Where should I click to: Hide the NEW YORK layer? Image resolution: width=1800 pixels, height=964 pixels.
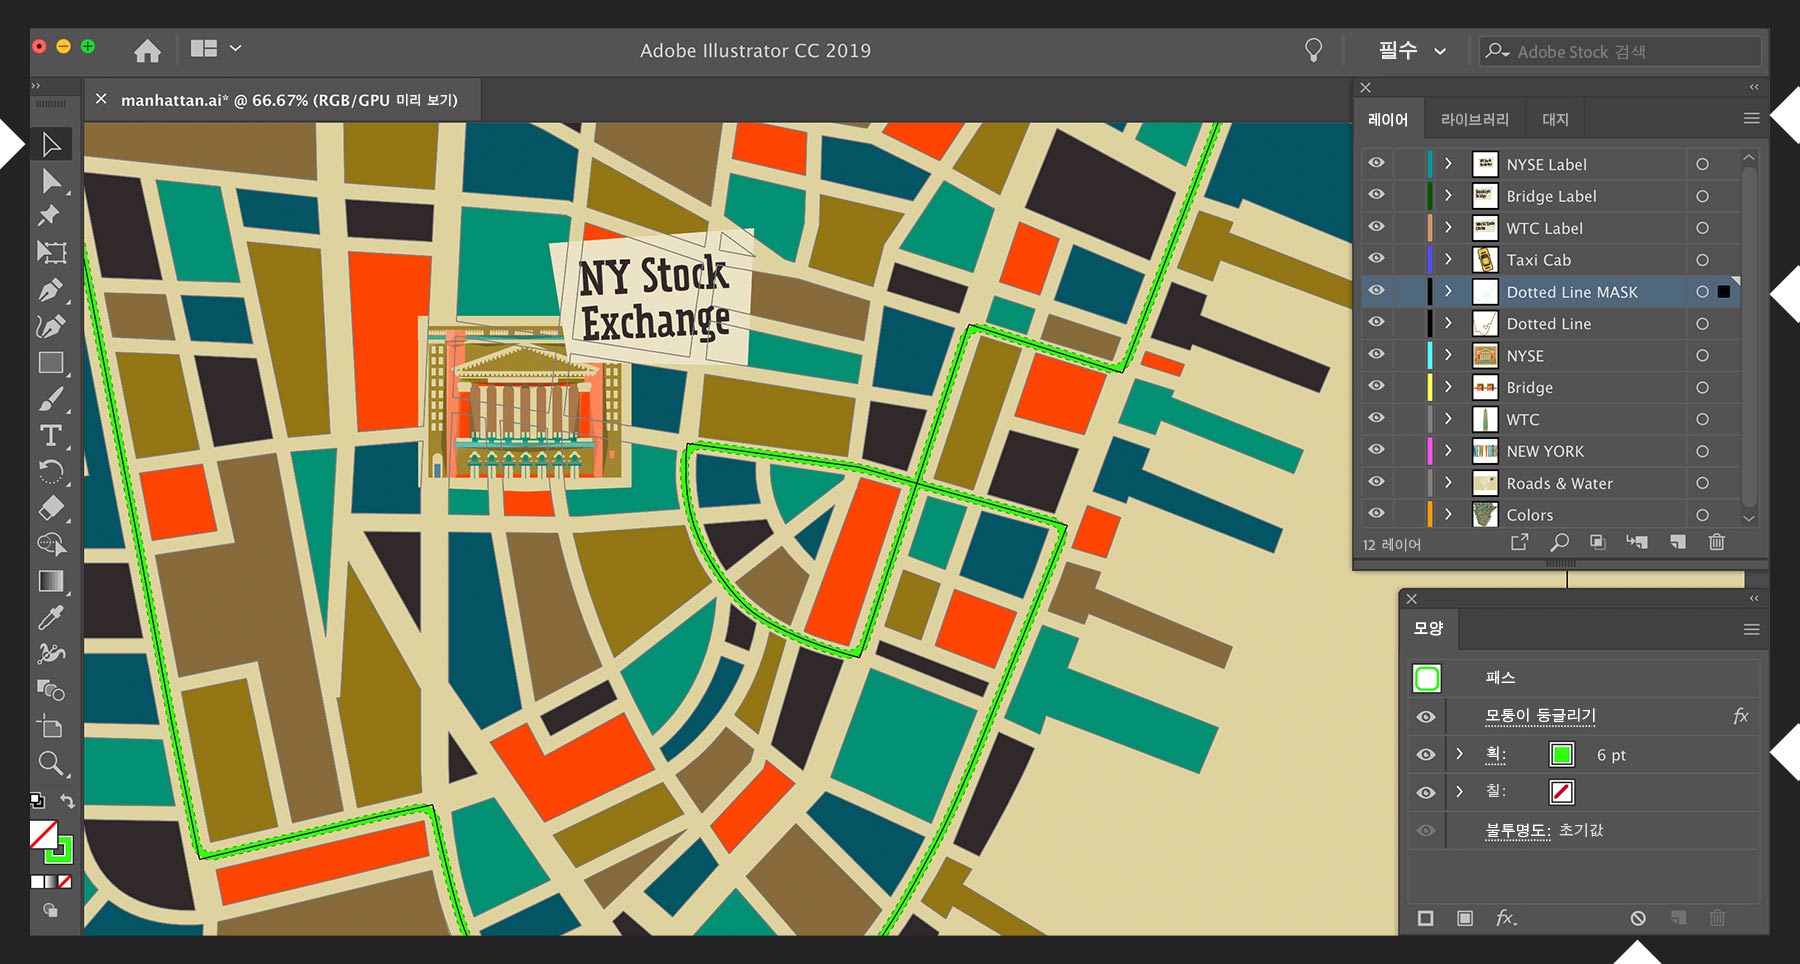1377,450
